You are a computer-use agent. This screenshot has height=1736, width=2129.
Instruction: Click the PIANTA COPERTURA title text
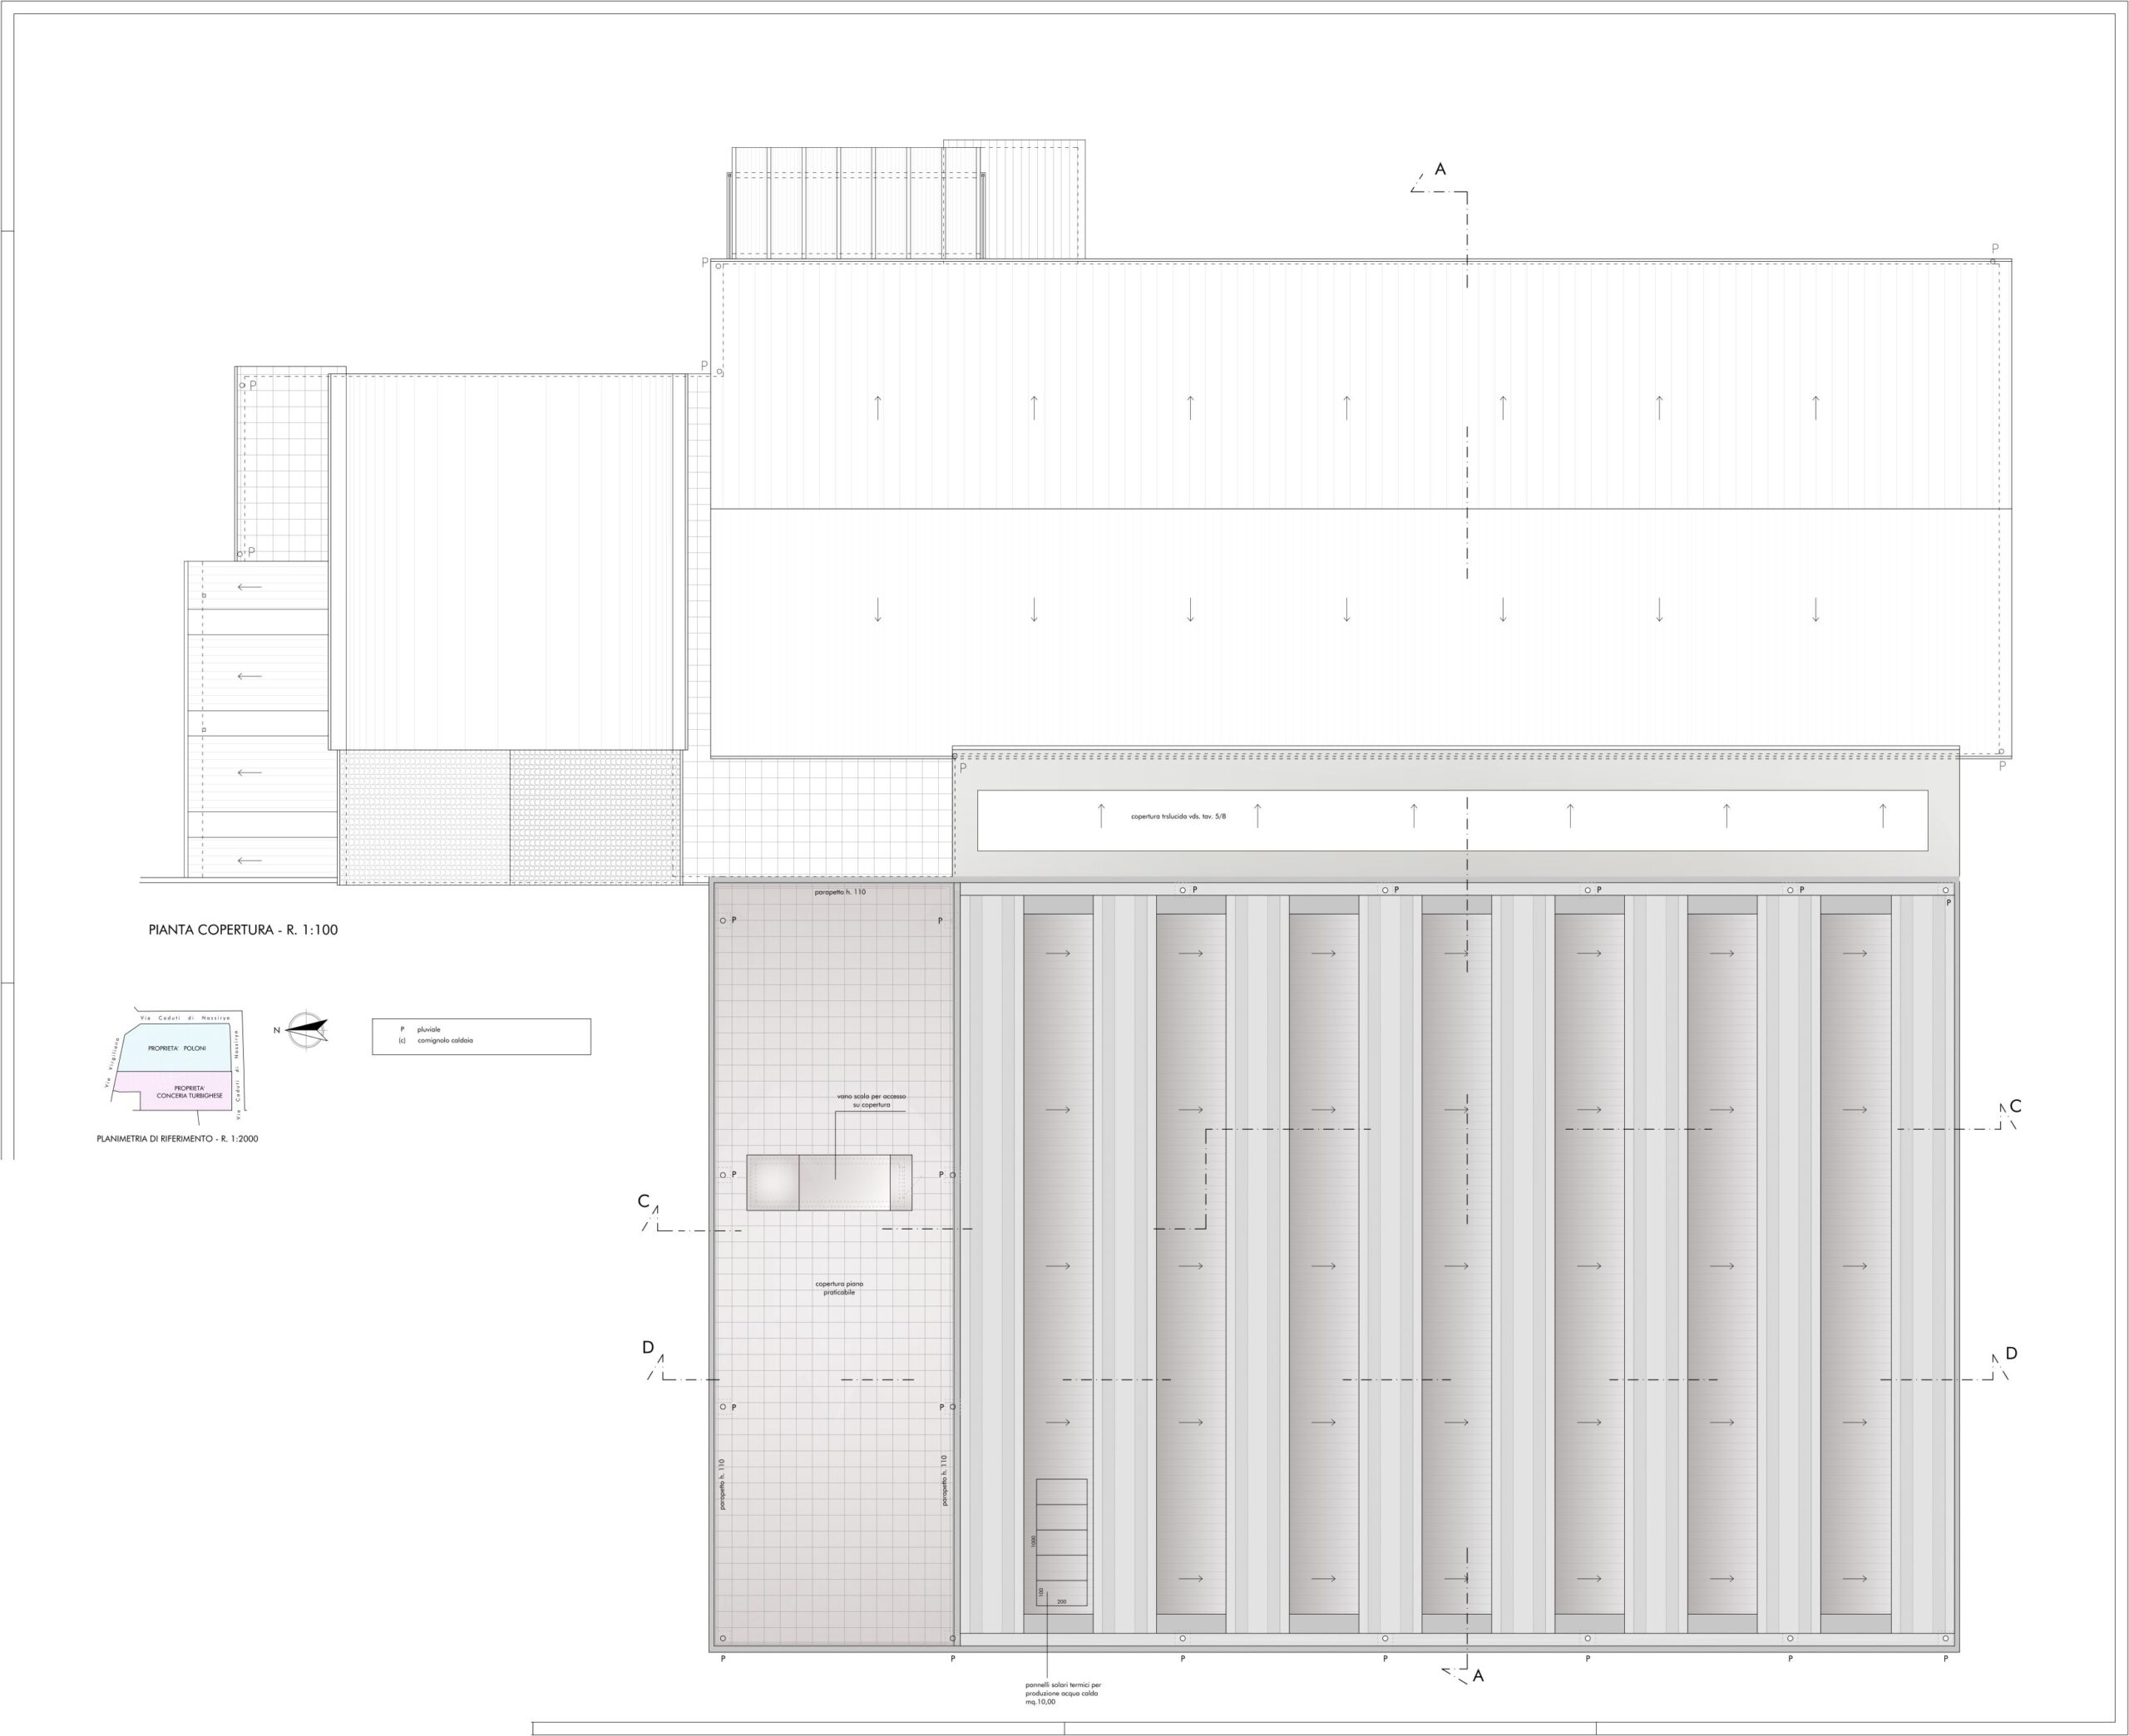tap(243, 930)
